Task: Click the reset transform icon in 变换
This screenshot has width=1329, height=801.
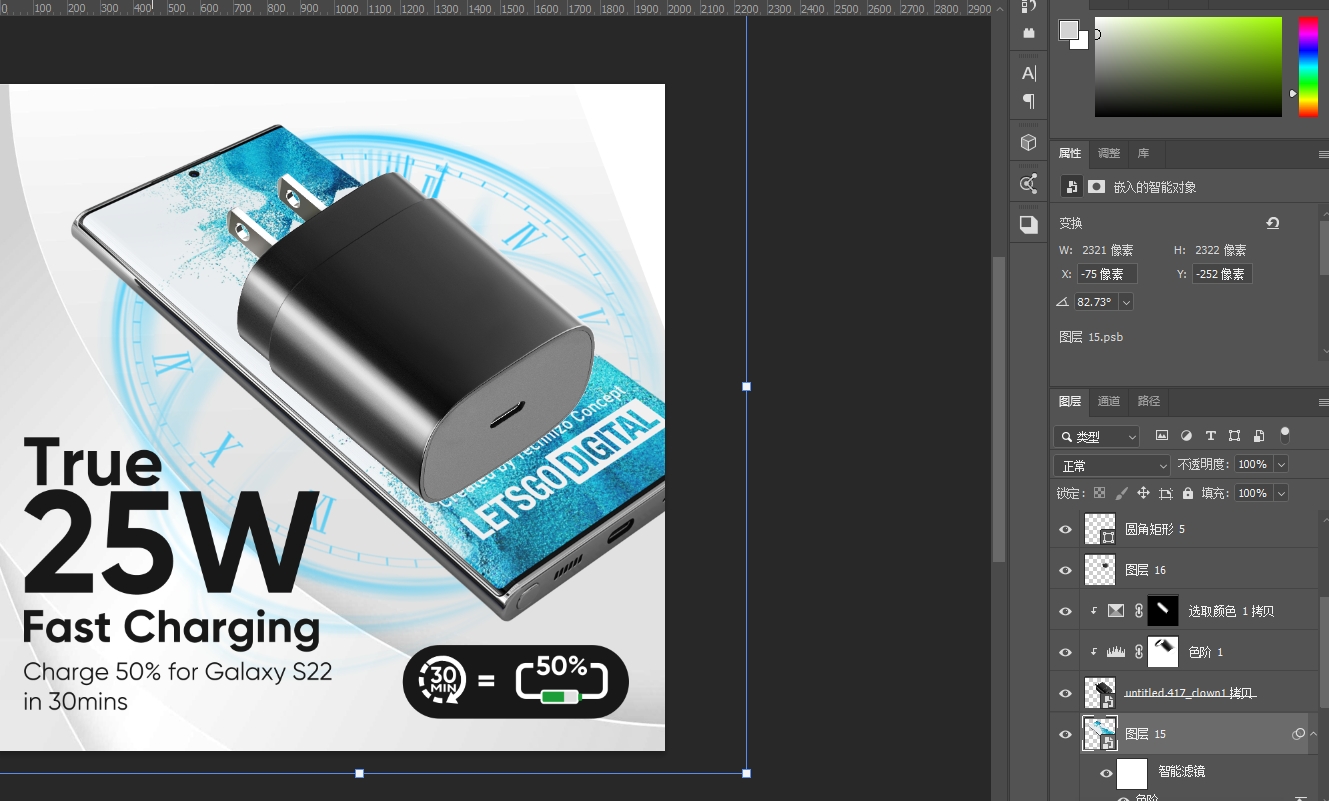Action: (x=1272, y=223)
